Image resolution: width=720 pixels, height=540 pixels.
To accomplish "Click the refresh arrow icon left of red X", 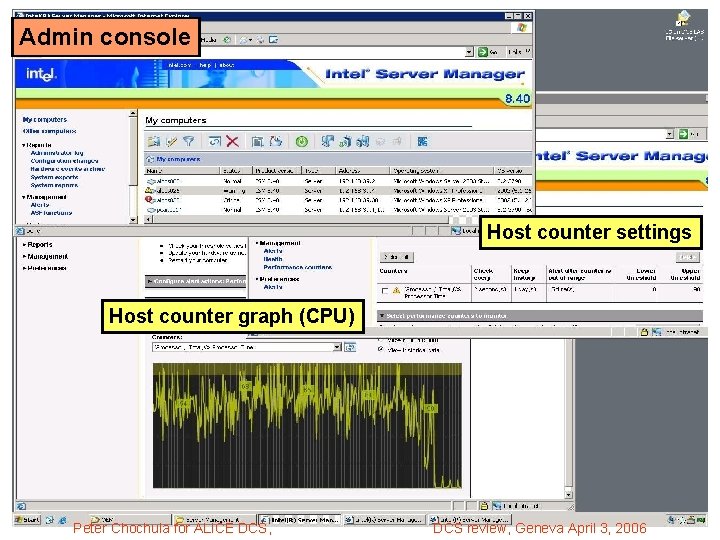I will tap(215, 141).
